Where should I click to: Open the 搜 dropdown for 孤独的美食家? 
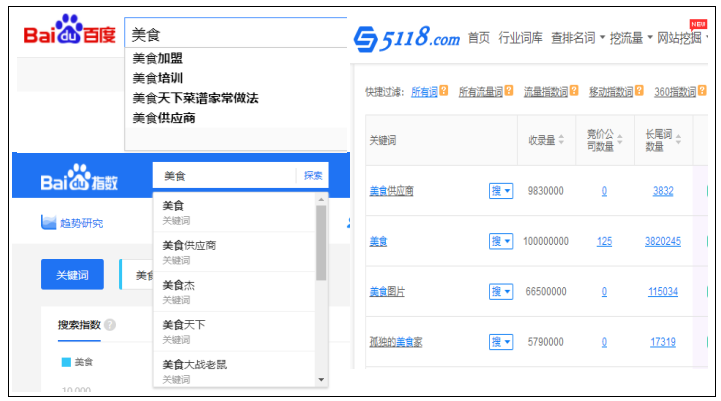[x=501, y=342]
